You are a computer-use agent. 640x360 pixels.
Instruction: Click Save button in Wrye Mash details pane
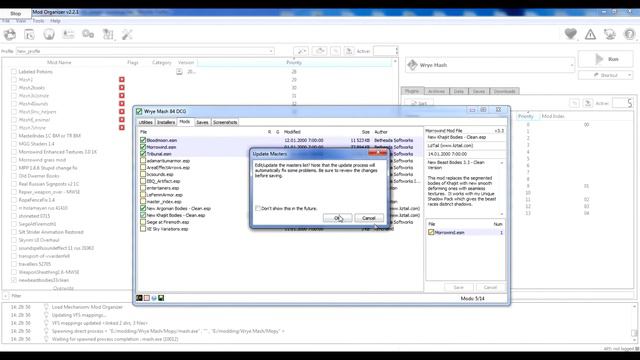coord(459,287)
